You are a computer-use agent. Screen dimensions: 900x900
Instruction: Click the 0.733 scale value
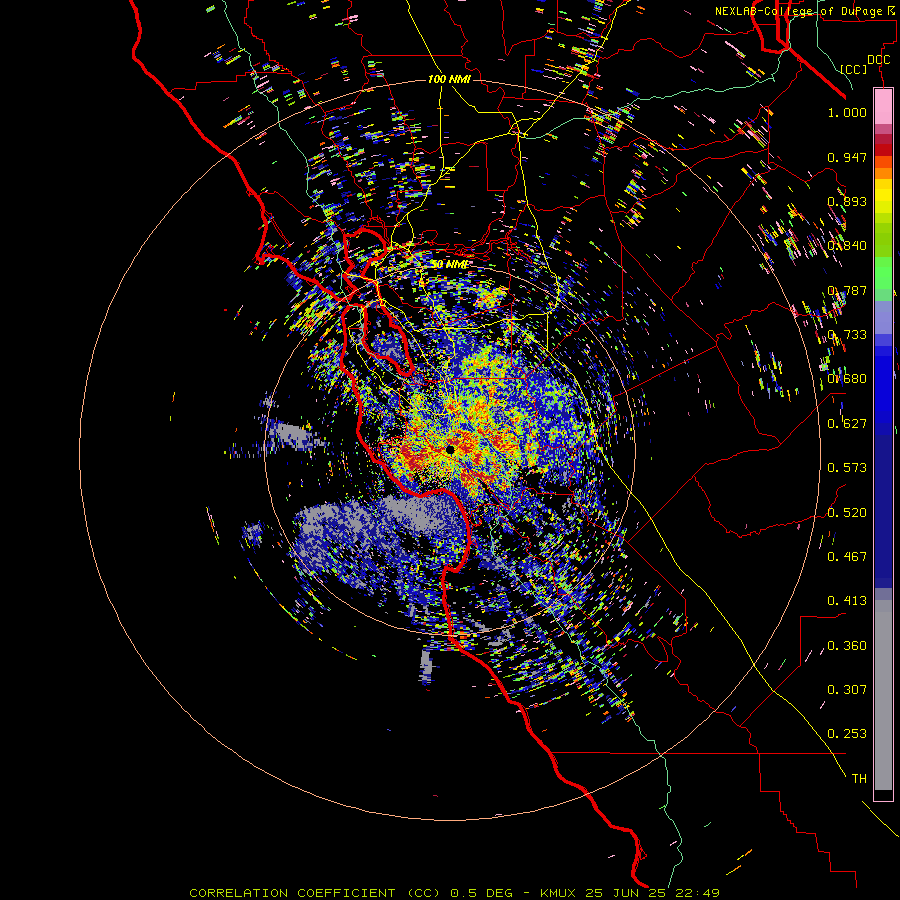pos(847,335)
